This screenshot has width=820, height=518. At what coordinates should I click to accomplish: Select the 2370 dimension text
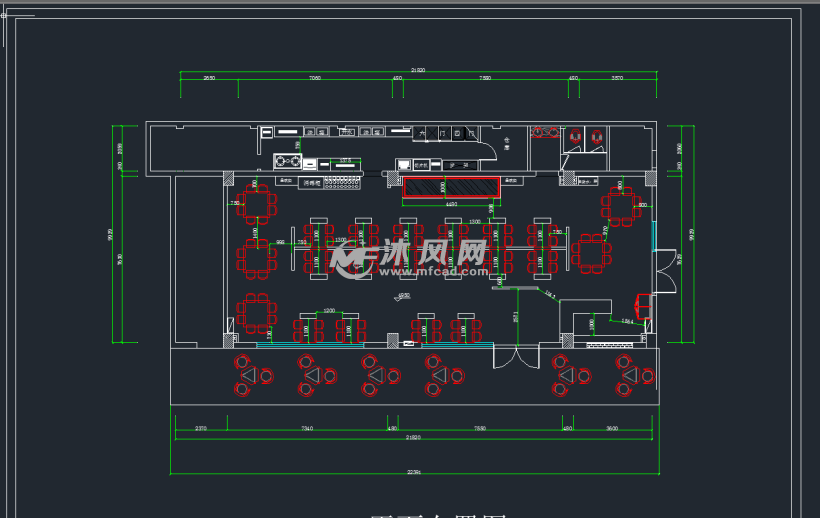[201, 428]
